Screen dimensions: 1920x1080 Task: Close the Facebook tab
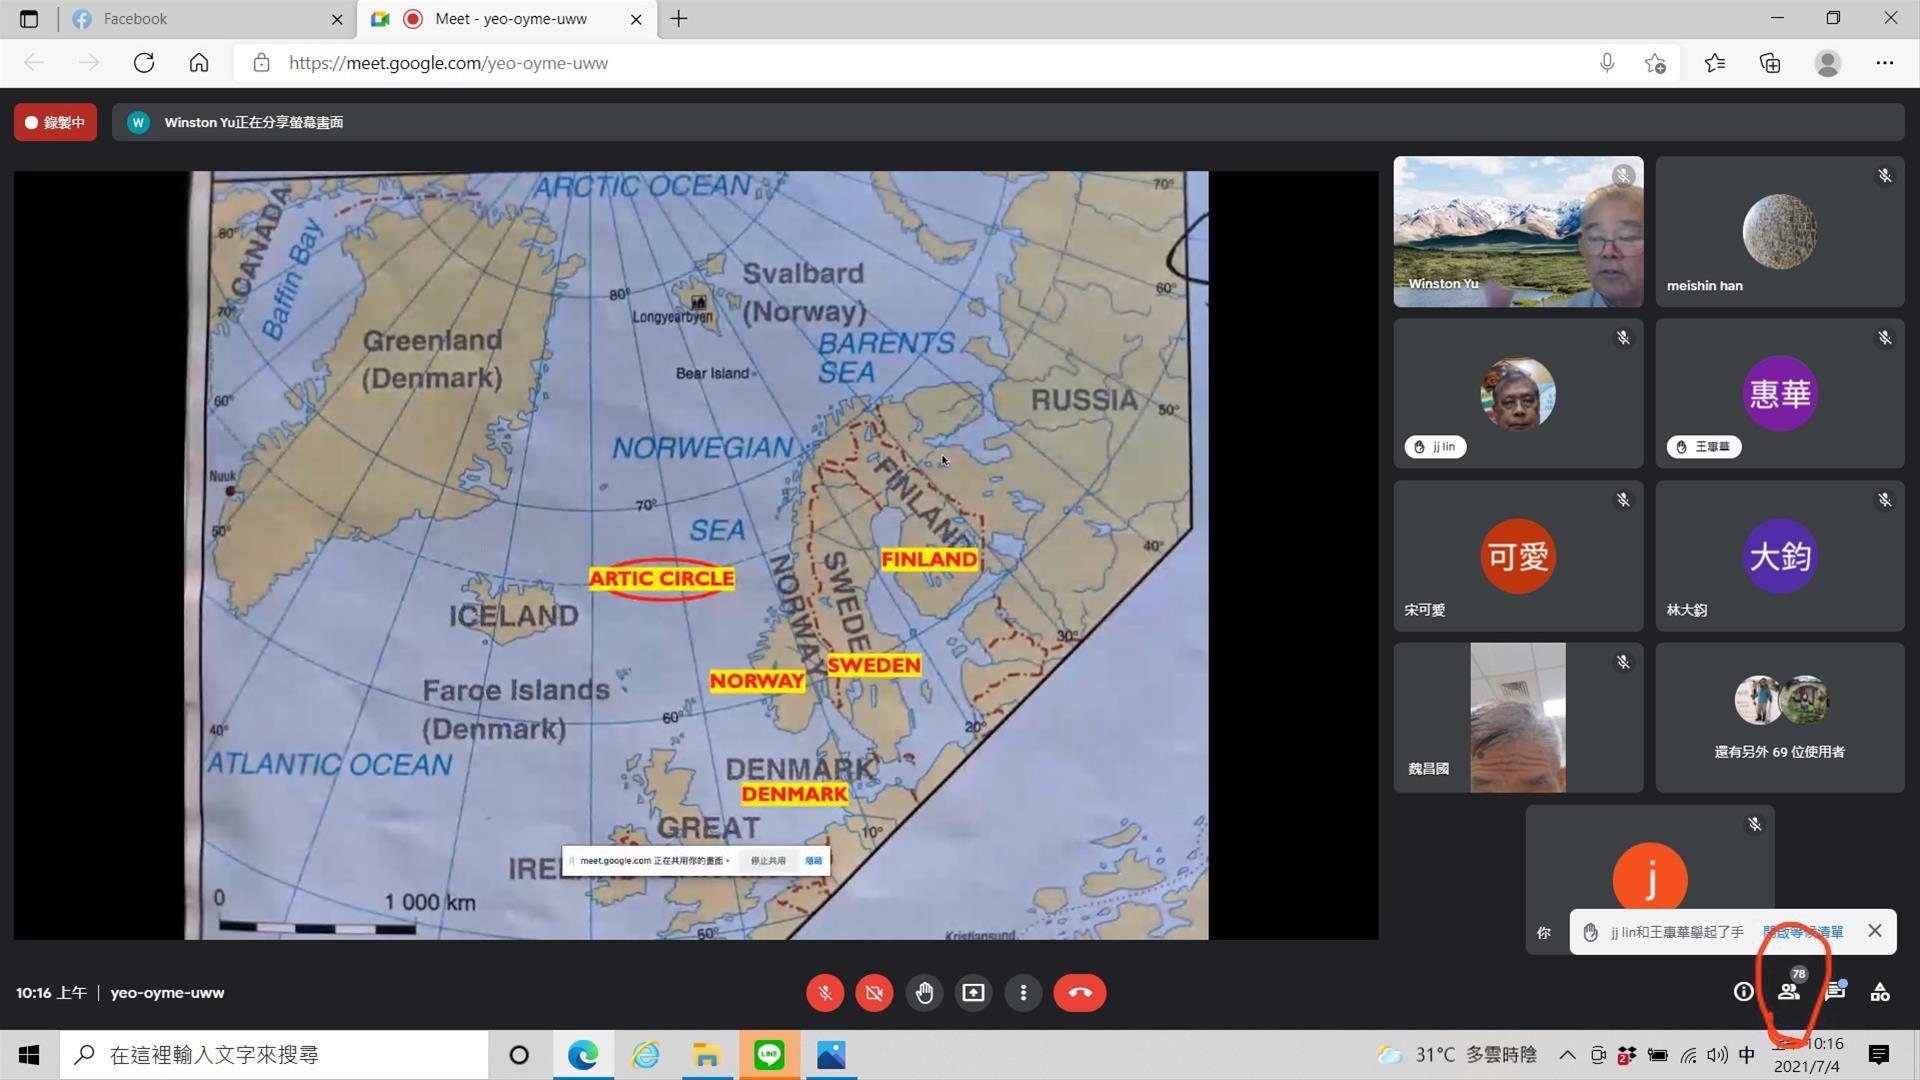tap(337, 19)
